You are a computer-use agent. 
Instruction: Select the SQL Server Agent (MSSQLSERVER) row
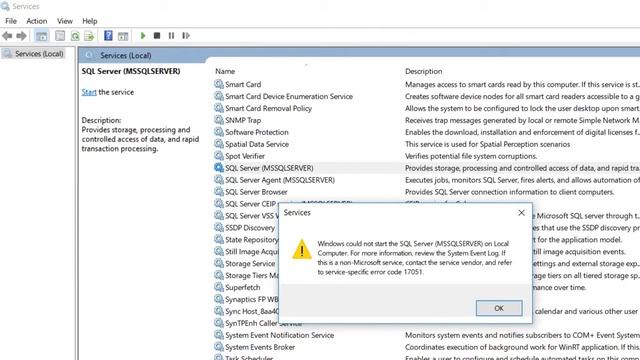(x=280, y=180)
